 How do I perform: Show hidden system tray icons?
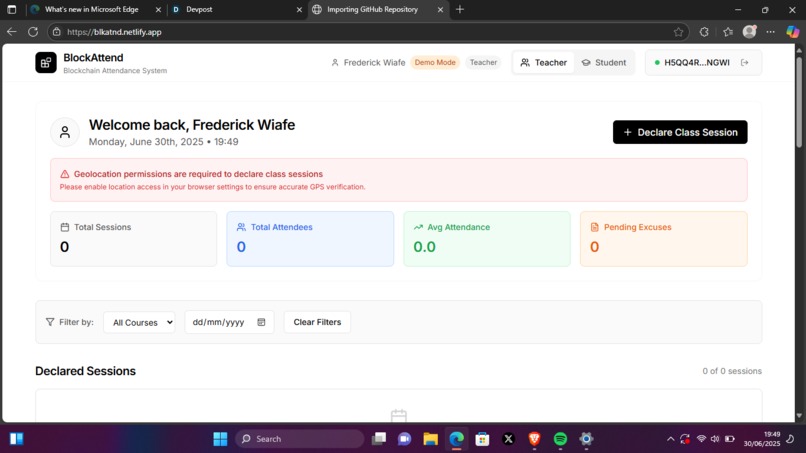click(x=670, y=439)
